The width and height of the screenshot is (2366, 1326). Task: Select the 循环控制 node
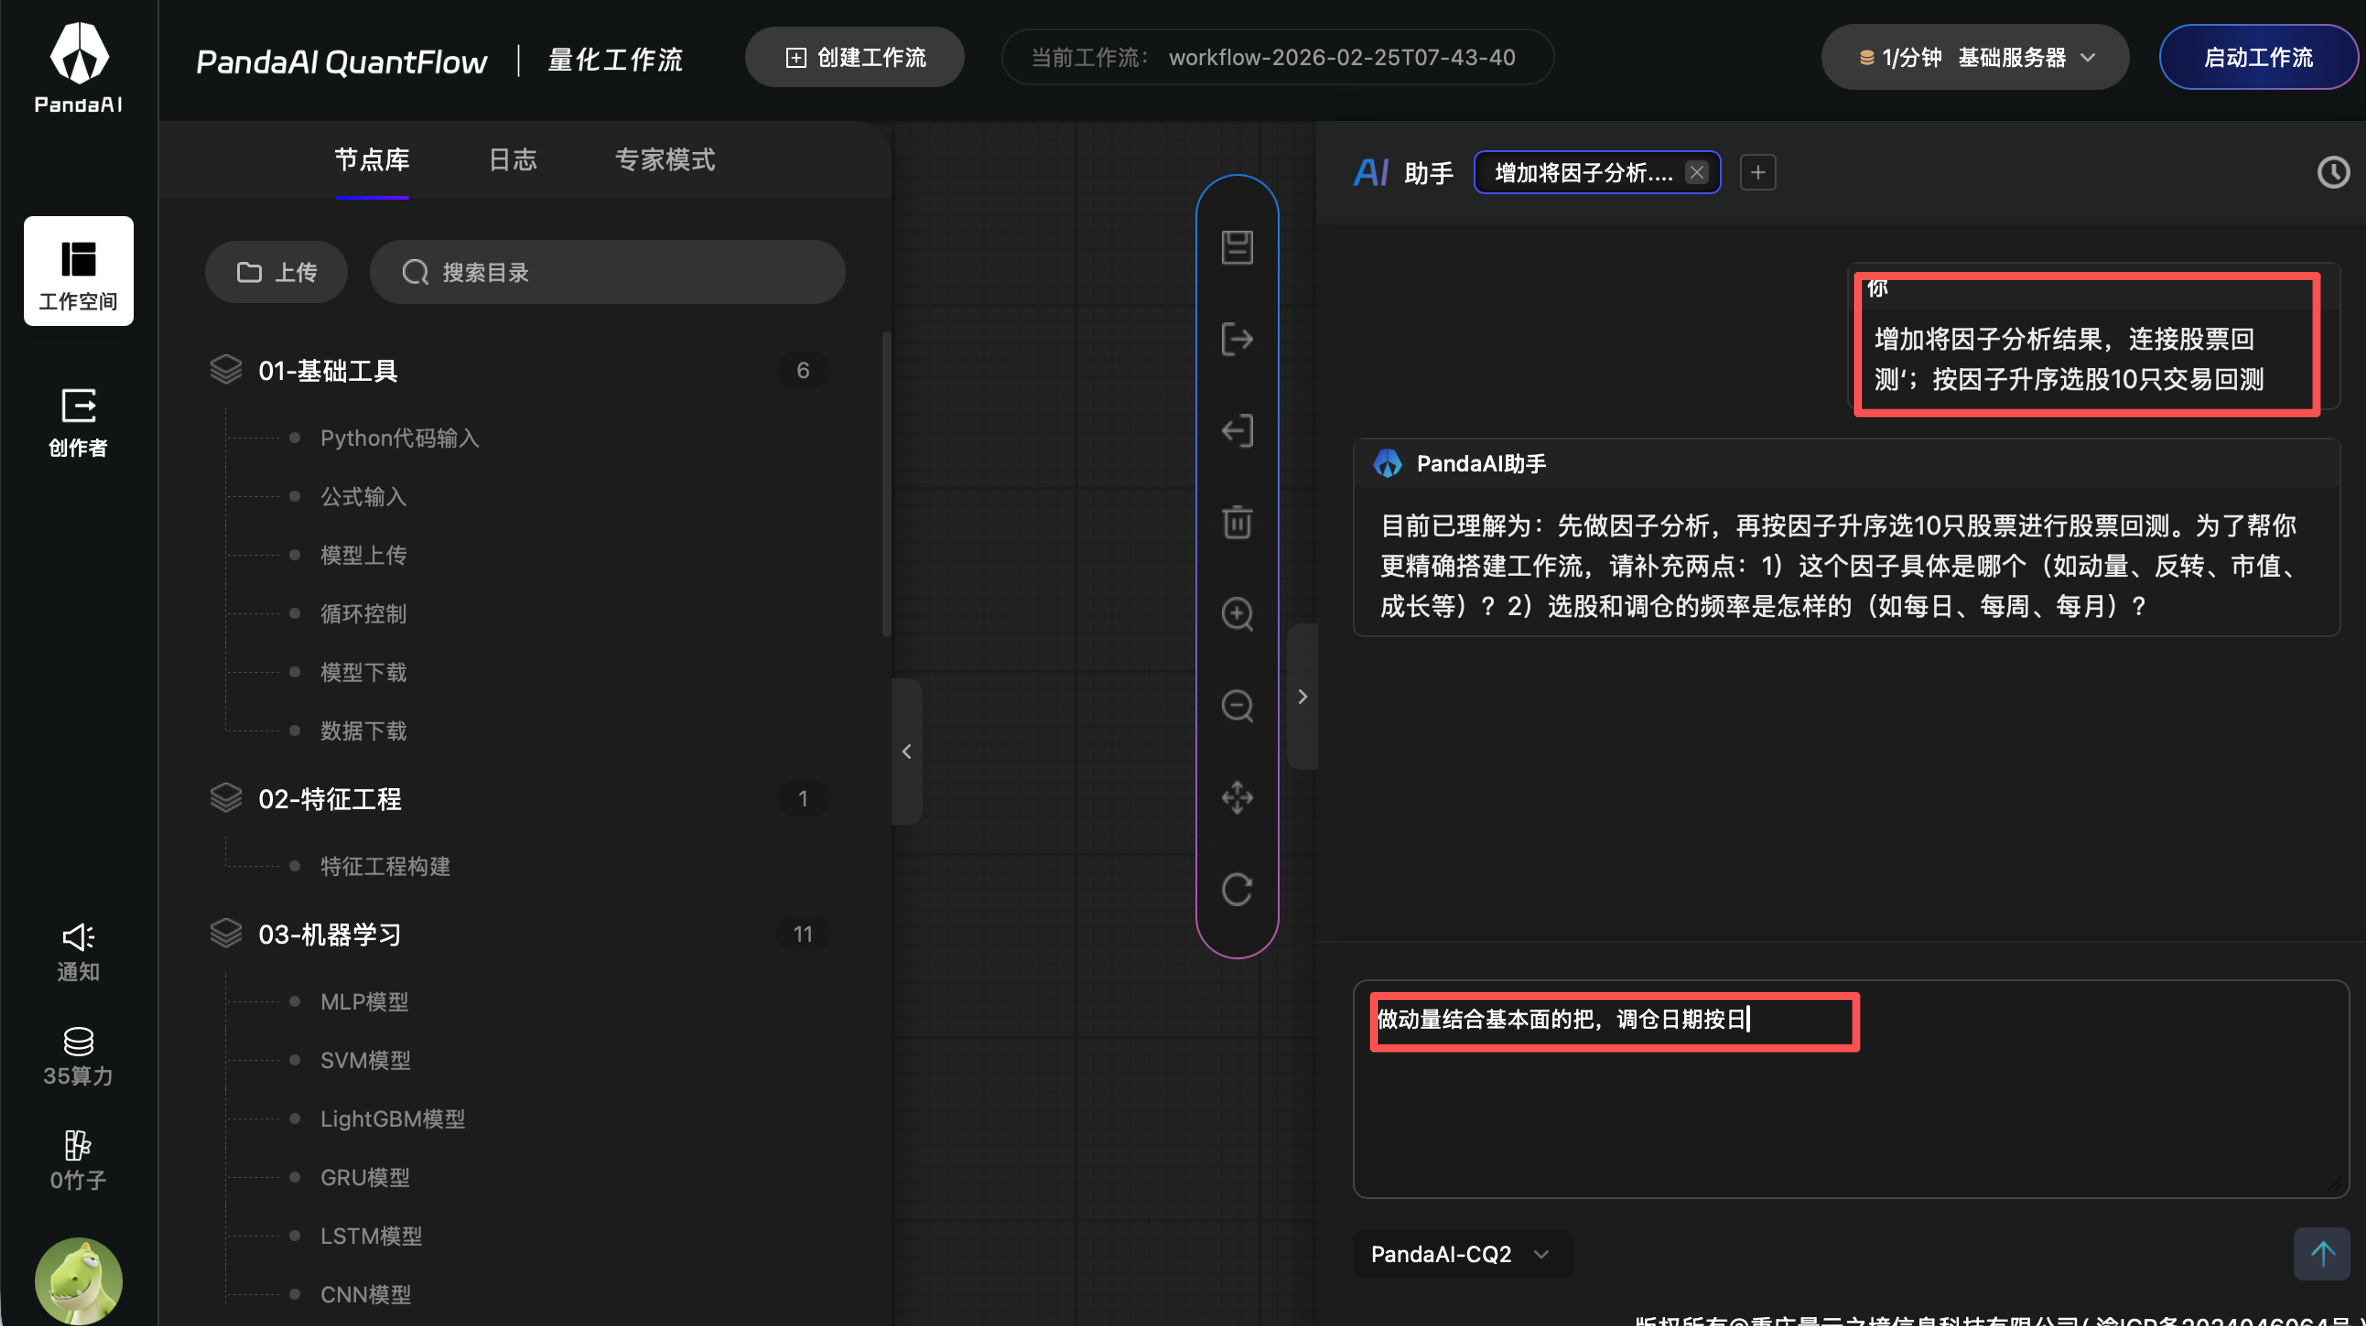tap(363, 614)
